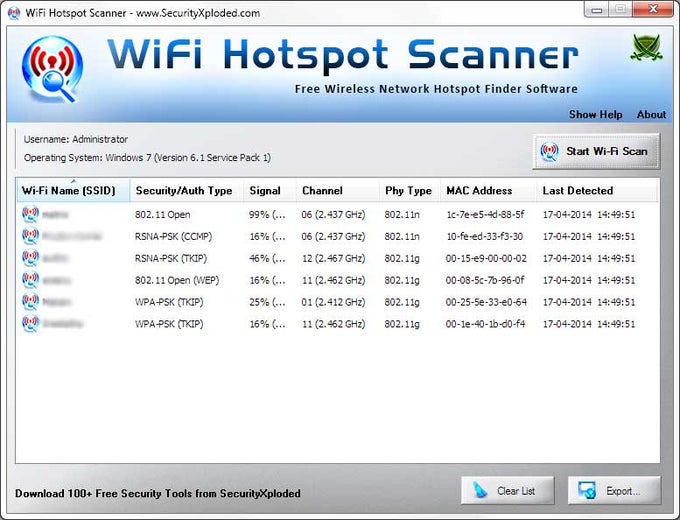Select the 01 (2.412 GHz) channel cell
This screenshot has width=680, height=520.
333,302
